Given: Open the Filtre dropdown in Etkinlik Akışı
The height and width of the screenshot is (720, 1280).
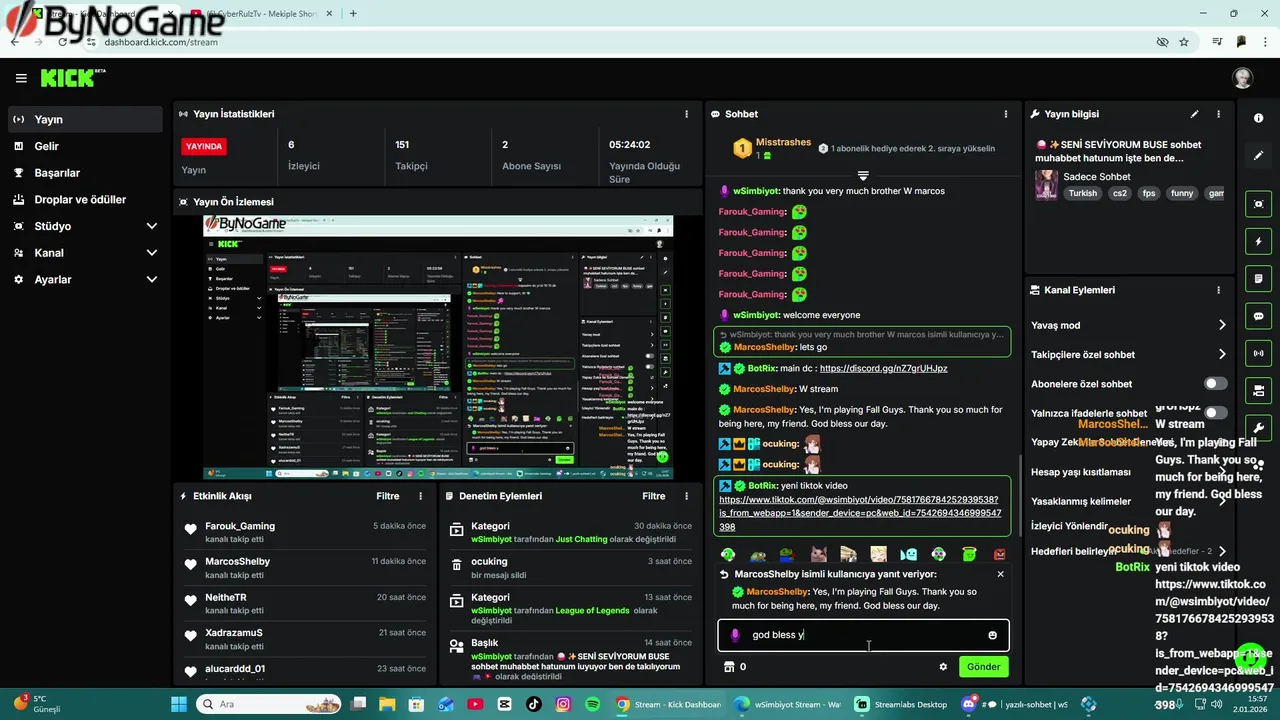Looking at the screenshot, I should (x=388, y=496).
